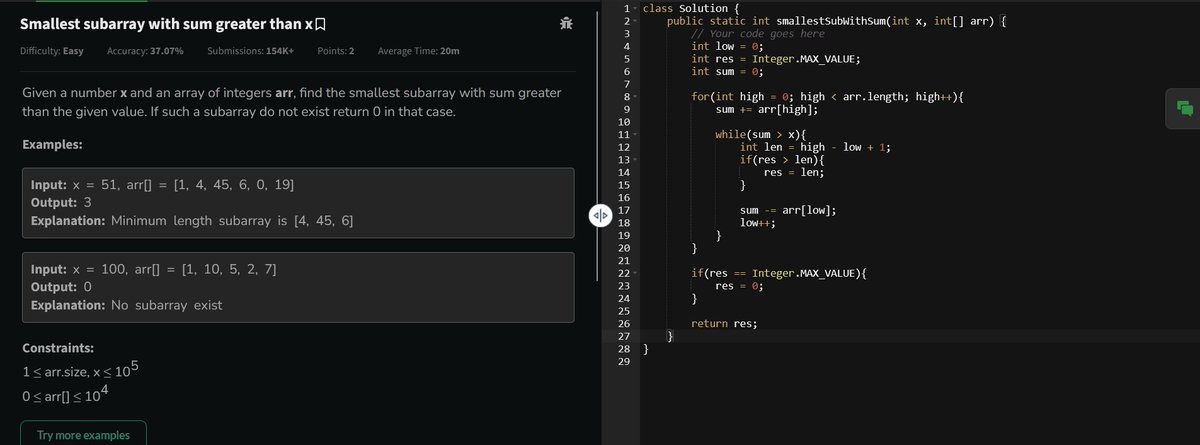Viewport: 1200px width, 445px height.
Task: Click the Output: 0 line
Action: 62,287
